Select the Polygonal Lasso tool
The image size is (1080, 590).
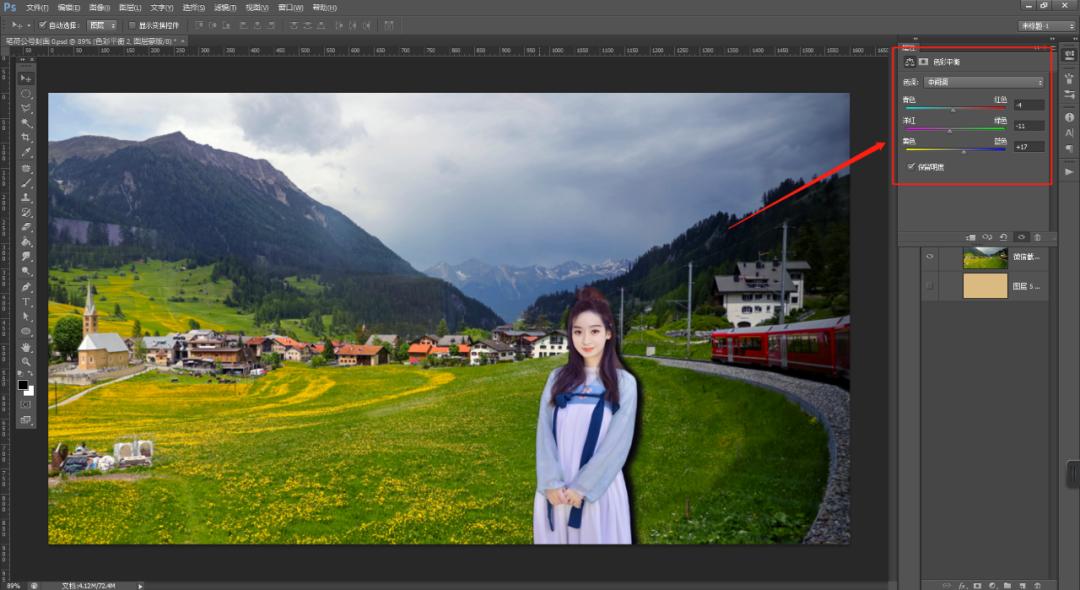pos(26,108)
